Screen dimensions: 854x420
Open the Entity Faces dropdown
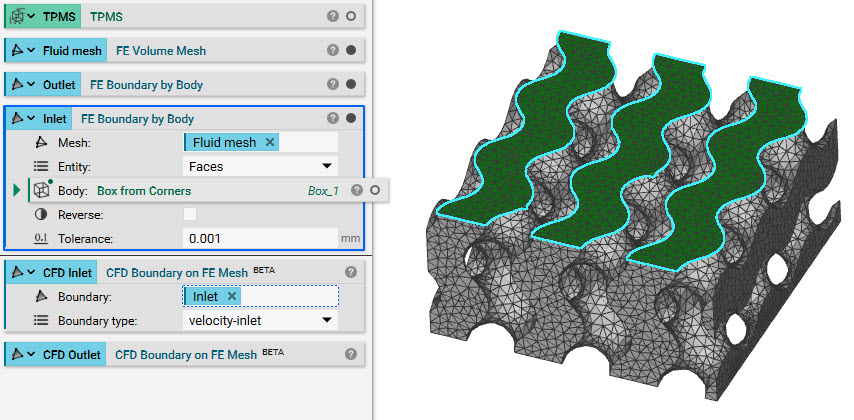point(260,166)
